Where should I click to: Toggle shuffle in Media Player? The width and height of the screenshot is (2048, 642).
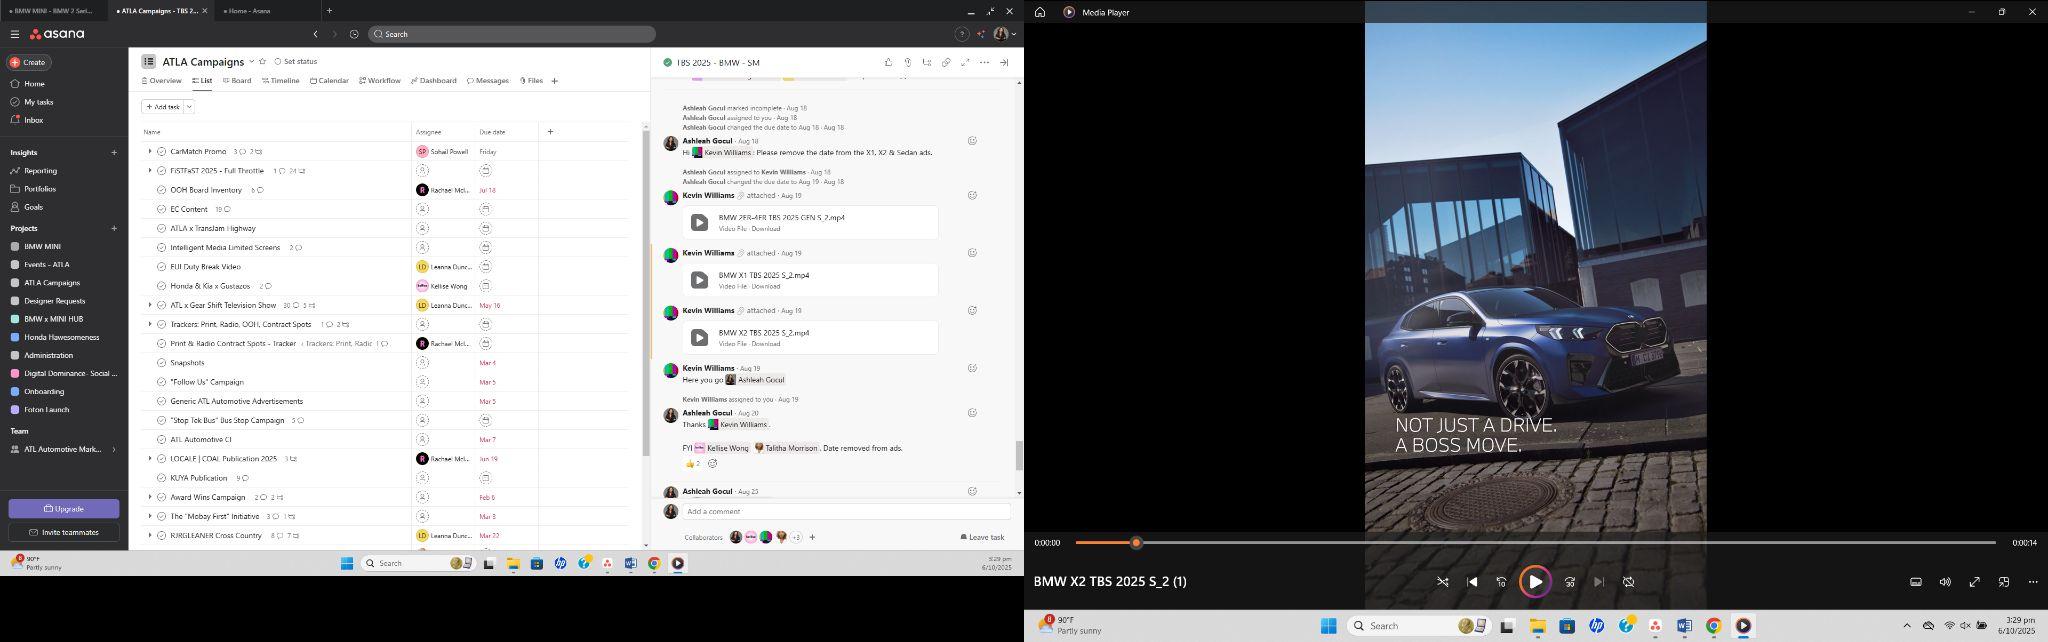click(1443, 582)
